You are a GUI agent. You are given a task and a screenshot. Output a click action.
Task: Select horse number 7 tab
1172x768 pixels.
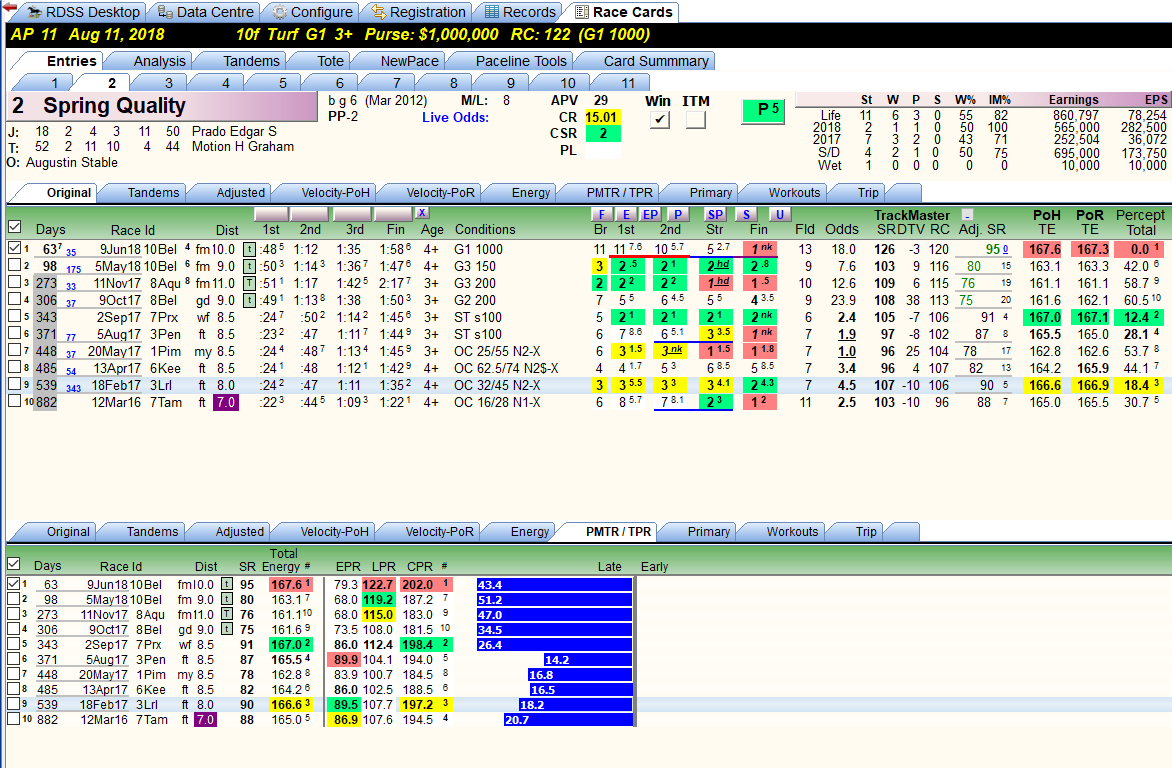point(396,83)
